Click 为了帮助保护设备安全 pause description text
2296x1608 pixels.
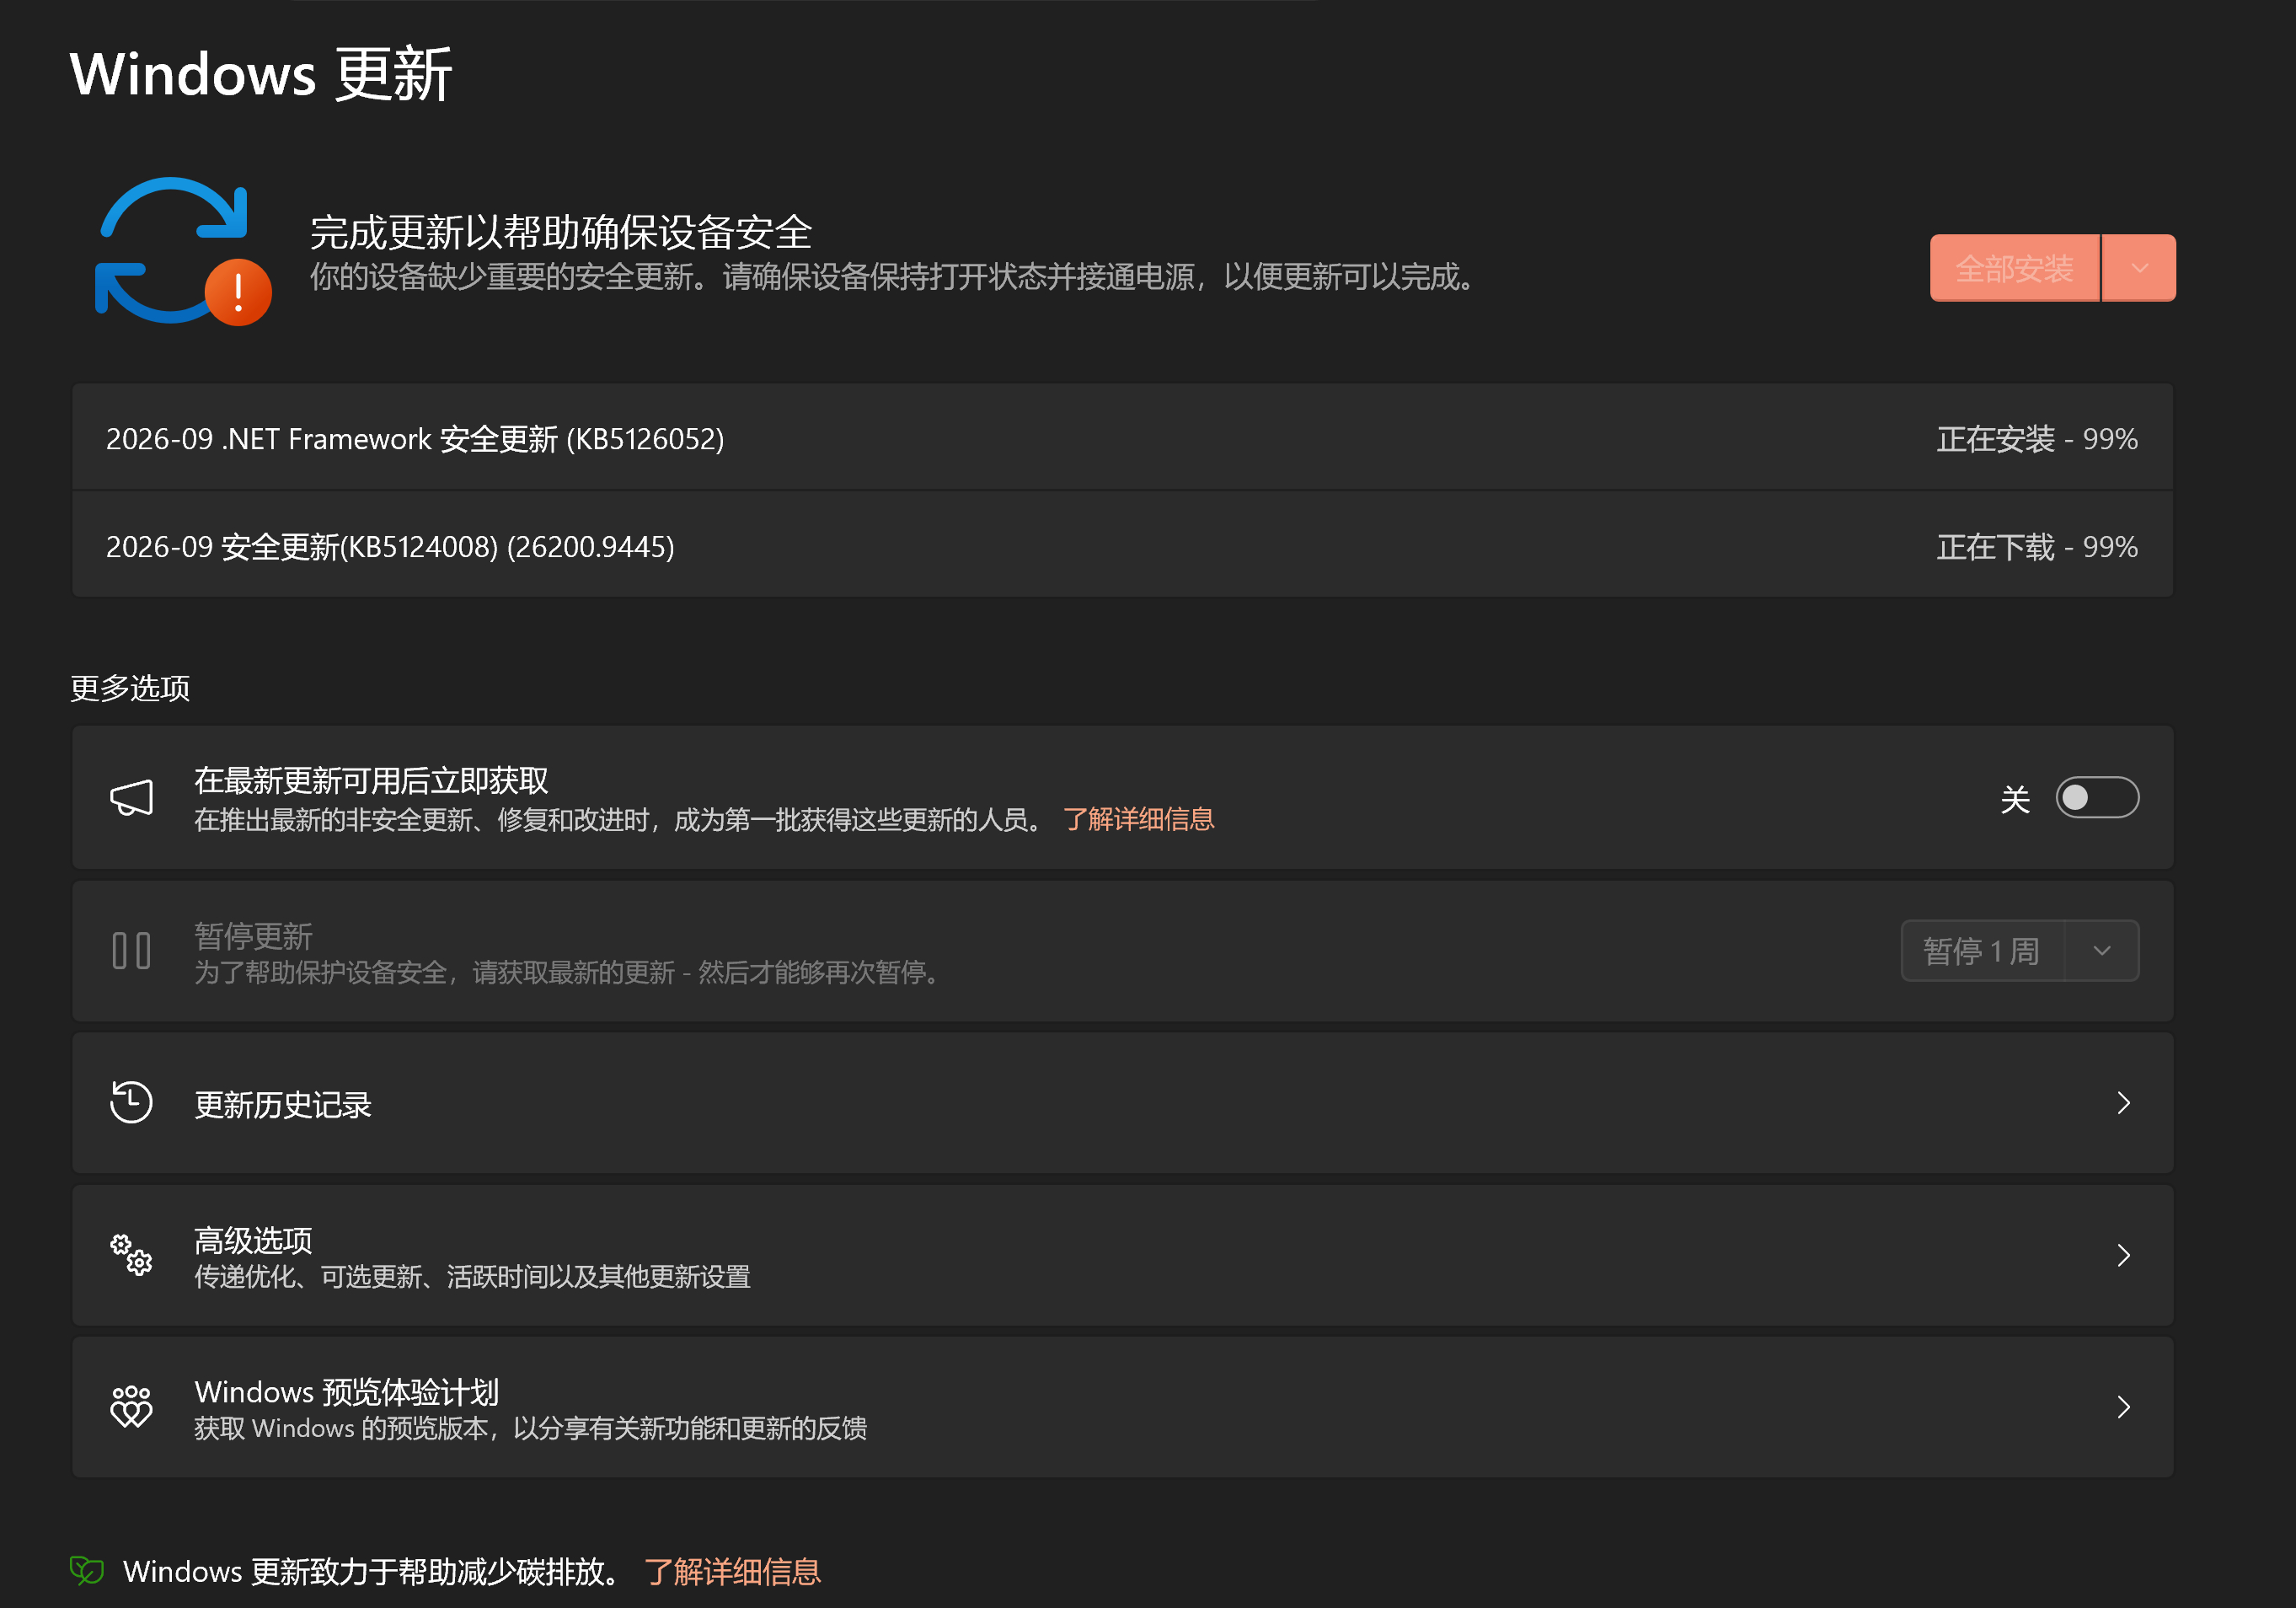[x=569, y=972]
